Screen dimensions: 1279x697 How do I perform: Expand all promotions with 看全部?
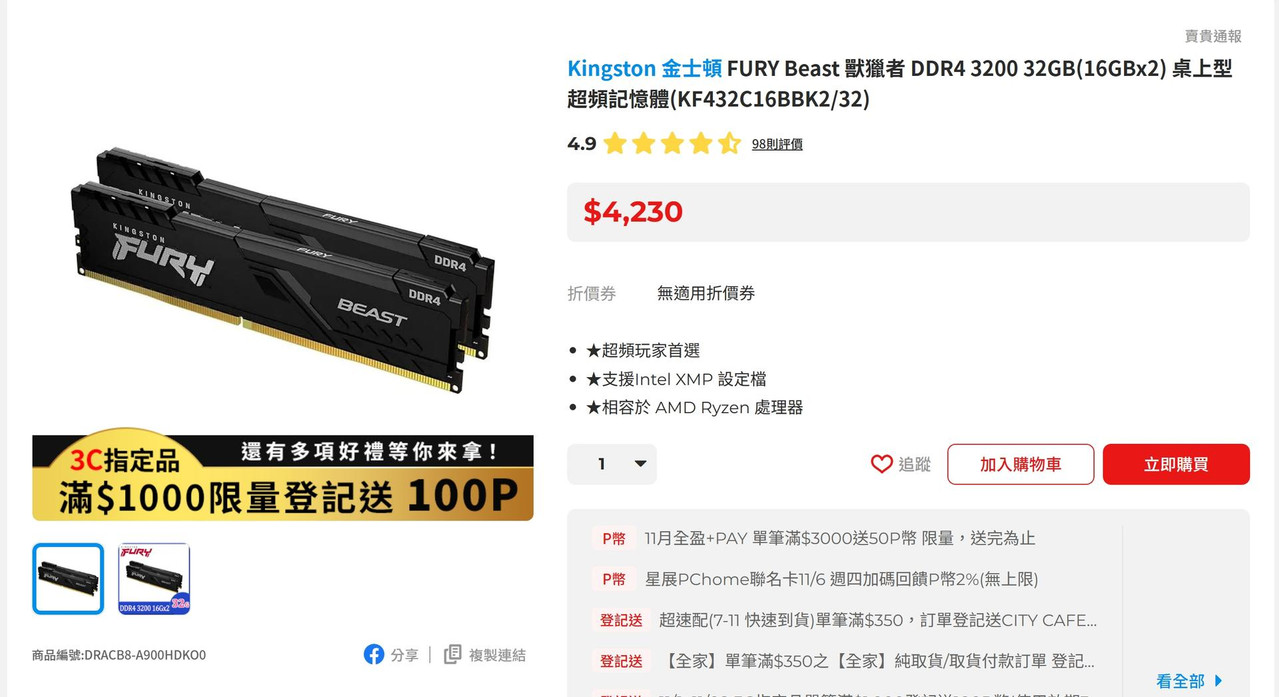[1180, 681]
